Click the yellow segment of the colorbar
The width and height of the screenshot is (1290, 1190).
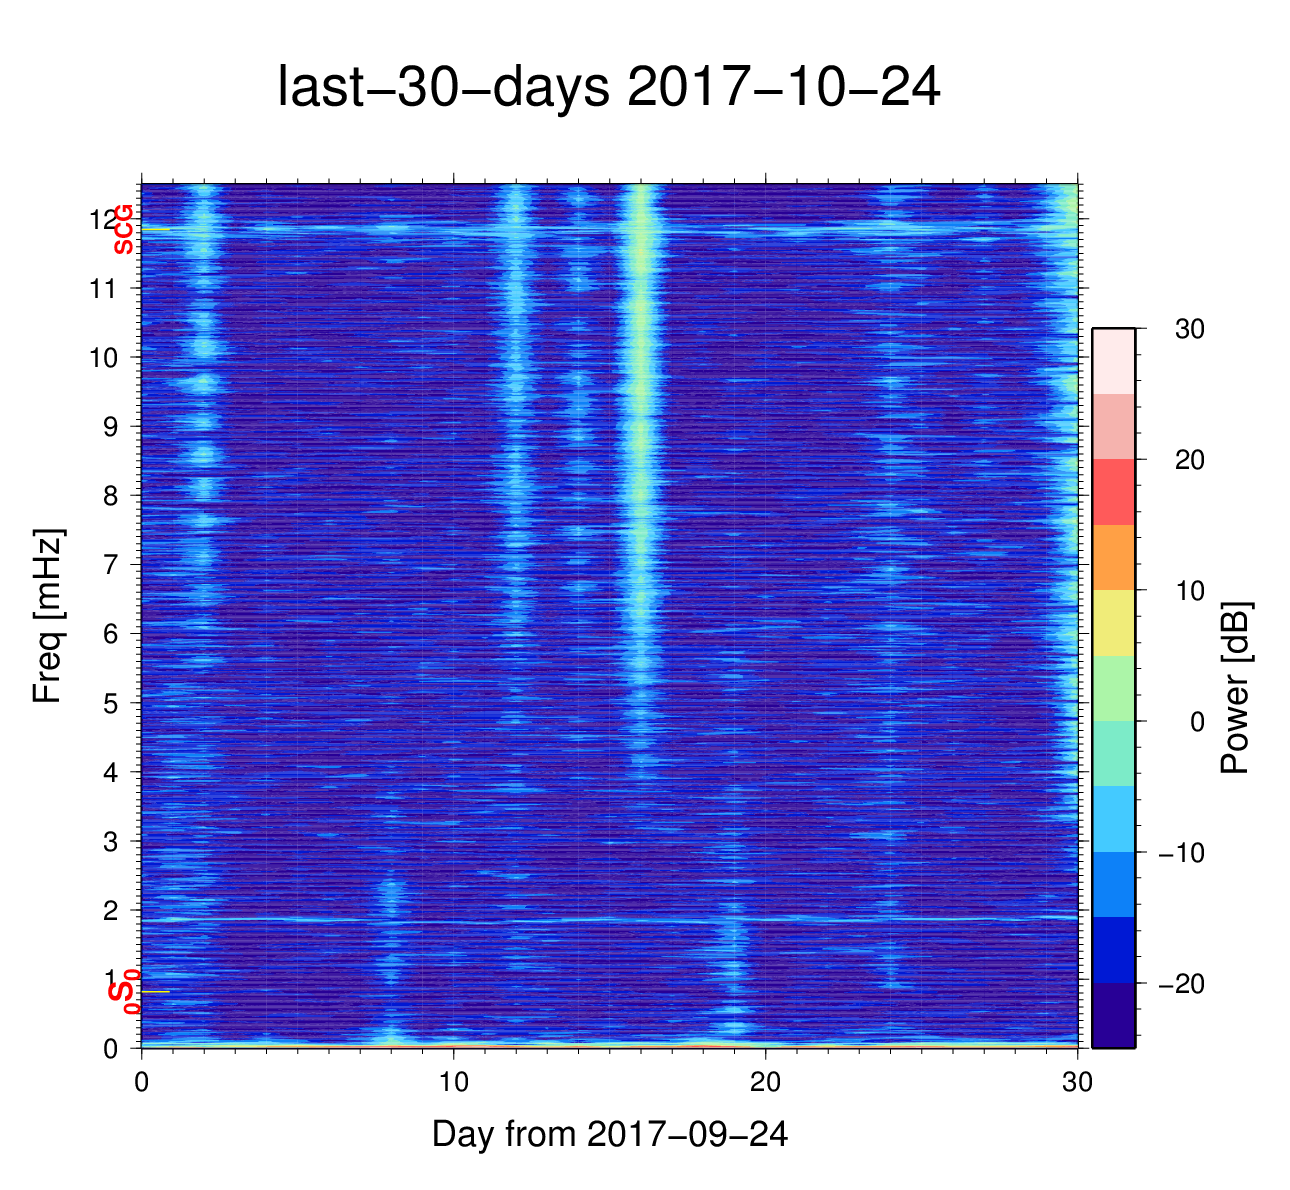(1113, 623)
